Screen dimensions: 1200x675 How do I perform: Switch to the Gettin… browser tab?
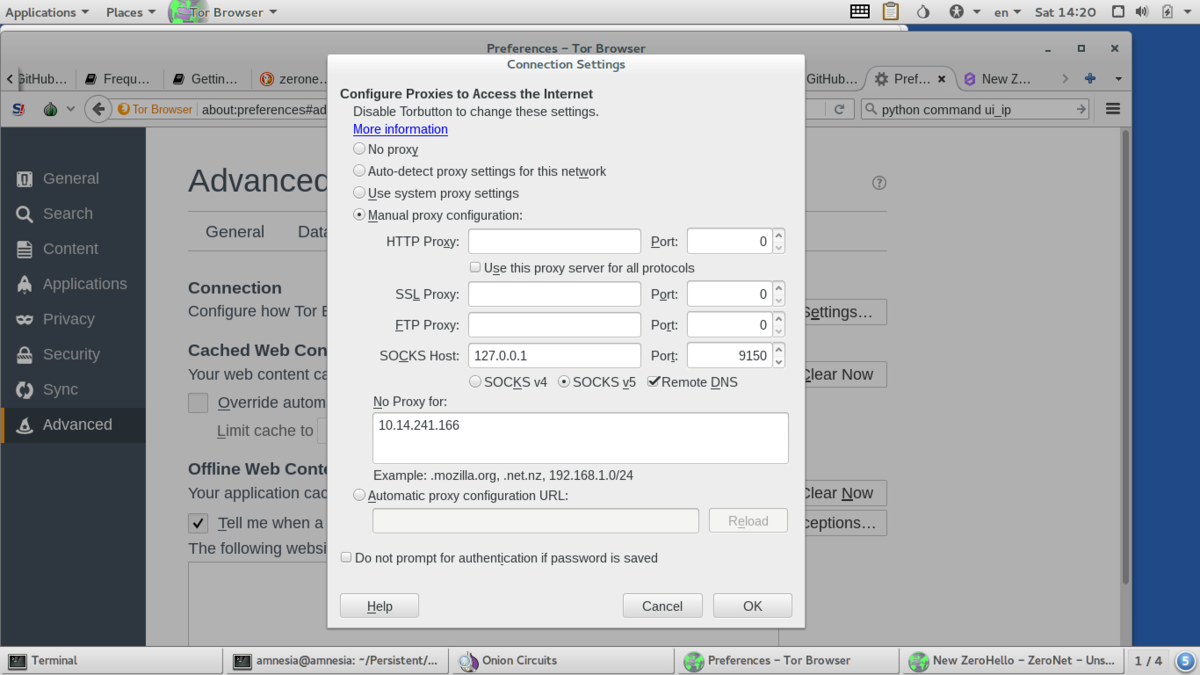click(x=206, y=79)
